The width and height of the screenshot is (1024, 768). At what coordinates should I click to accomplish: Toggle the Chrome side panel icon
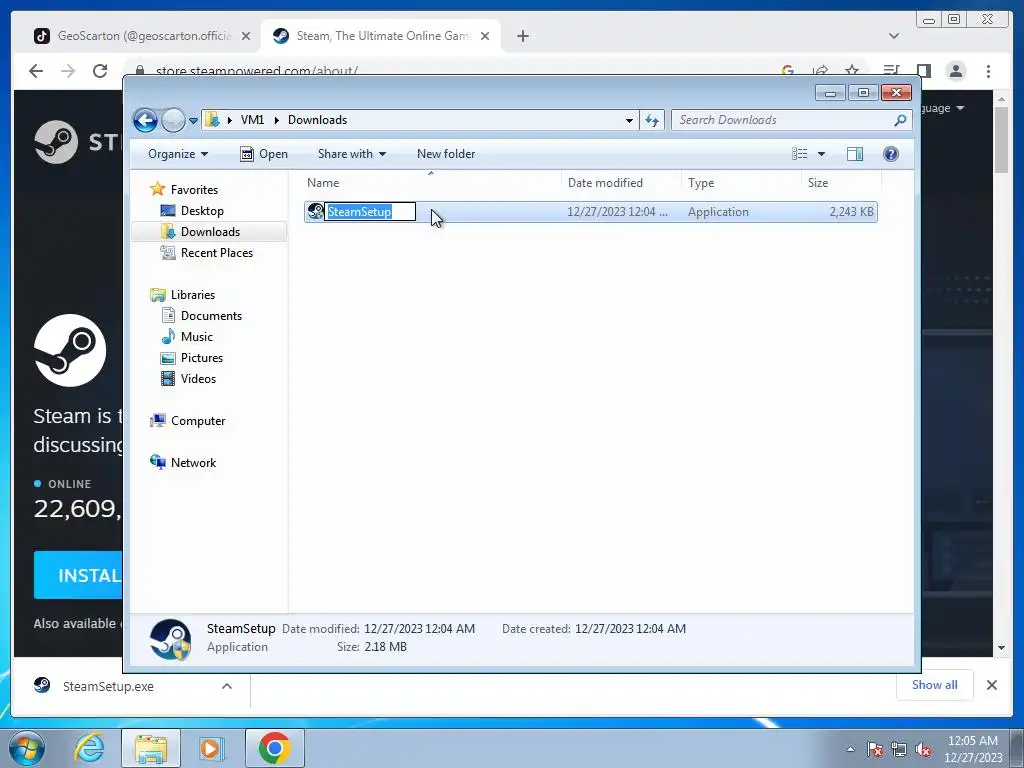(923, 71)
